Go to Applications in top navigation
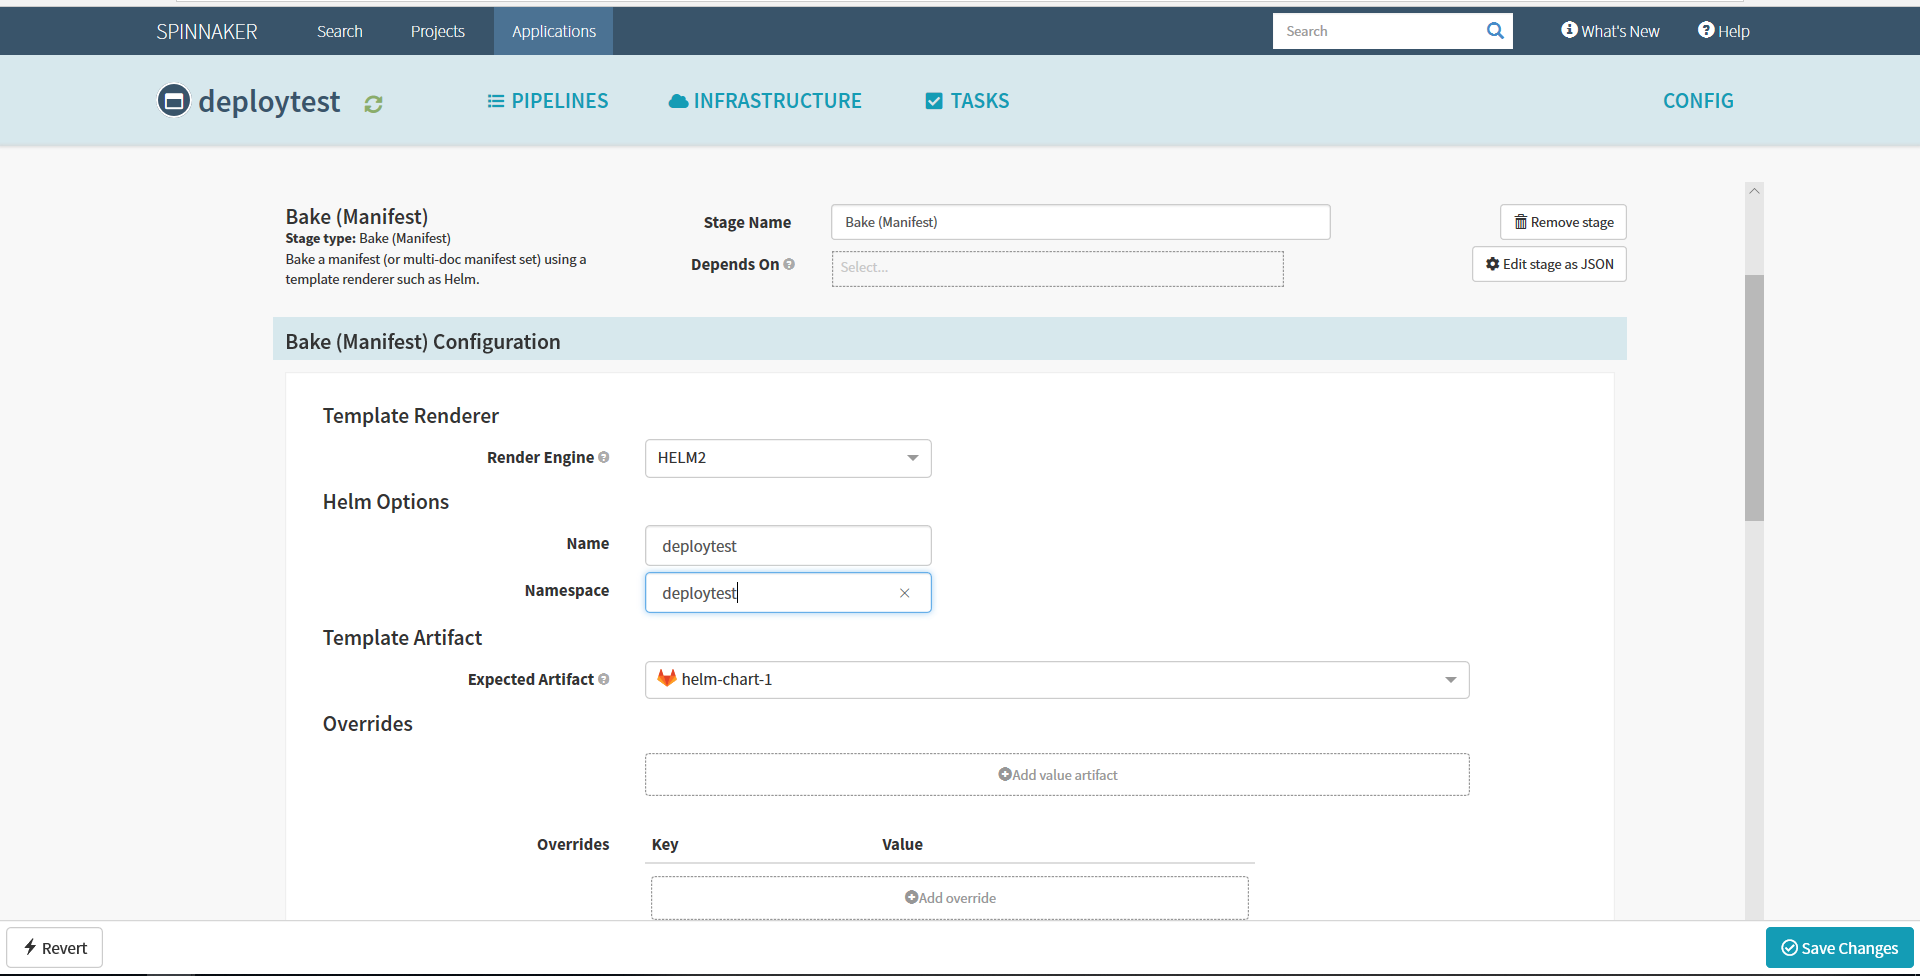Image resolution: width=1920 pixels, height=976 pixels. 554,31
